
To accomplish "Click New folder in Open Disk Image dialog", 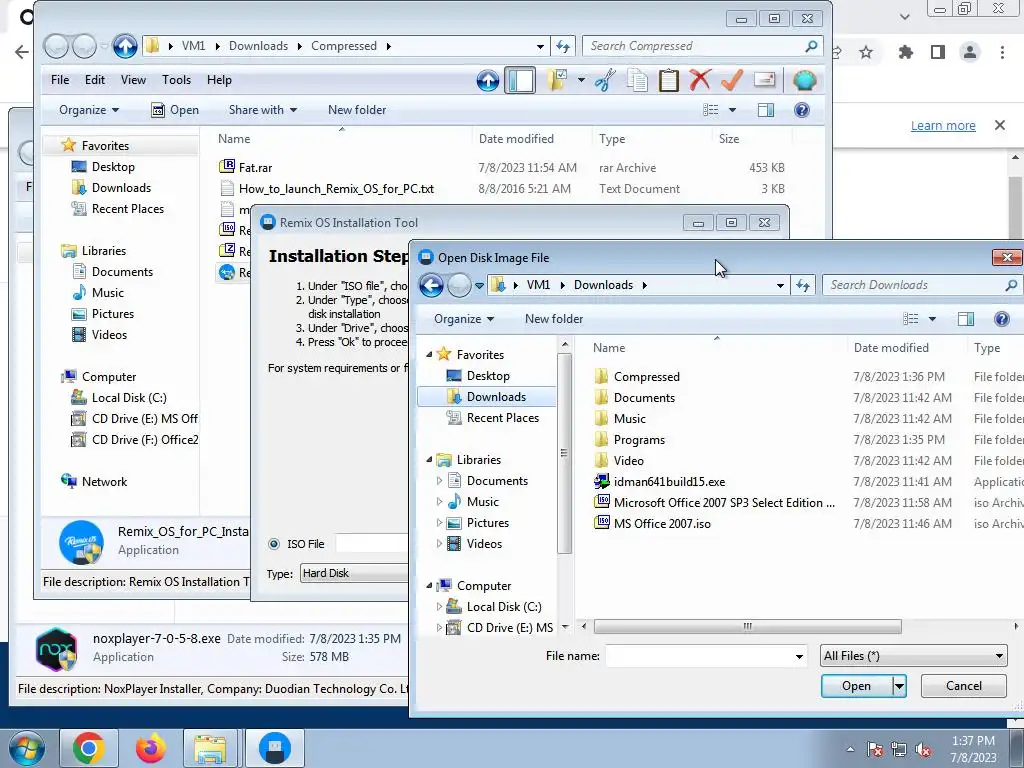I will click(x=554, y=319).
